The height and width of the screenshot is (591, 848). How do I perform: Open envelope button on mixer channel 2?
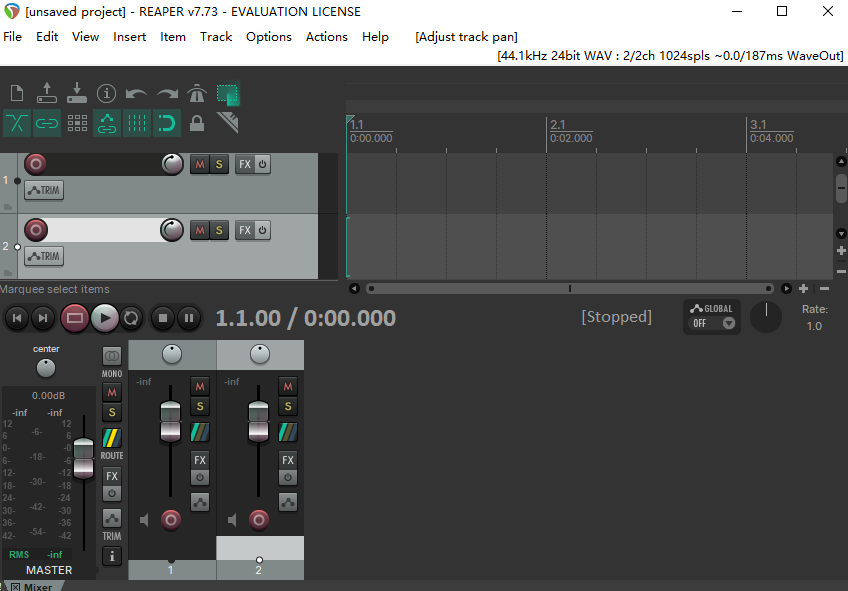(x=288, y=502)
